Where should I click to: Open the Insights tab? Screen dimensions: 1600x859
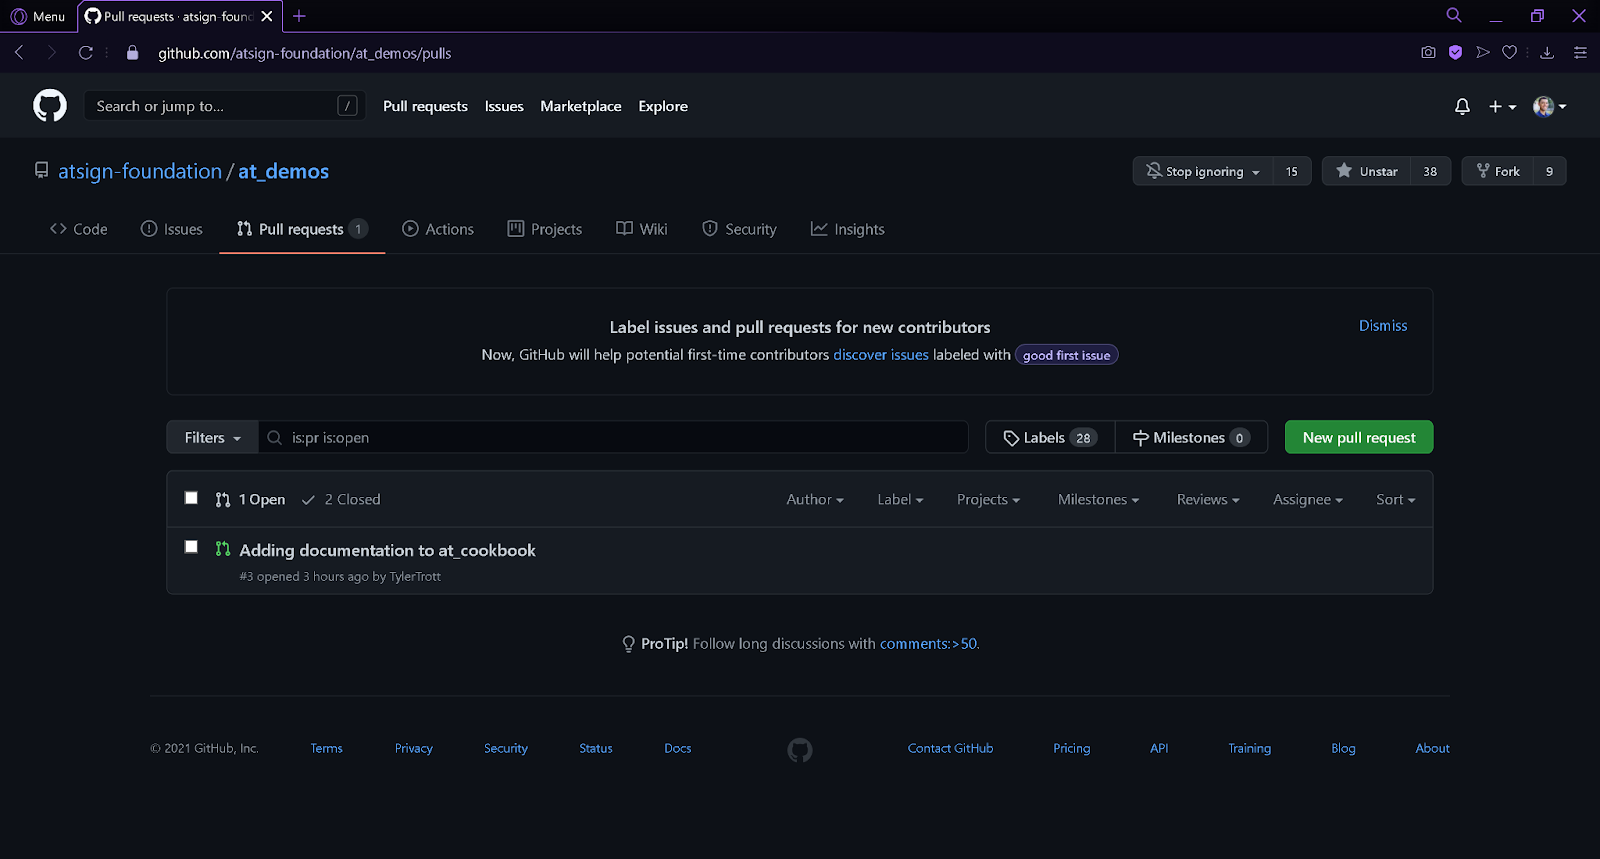click(x=848, y=229)
